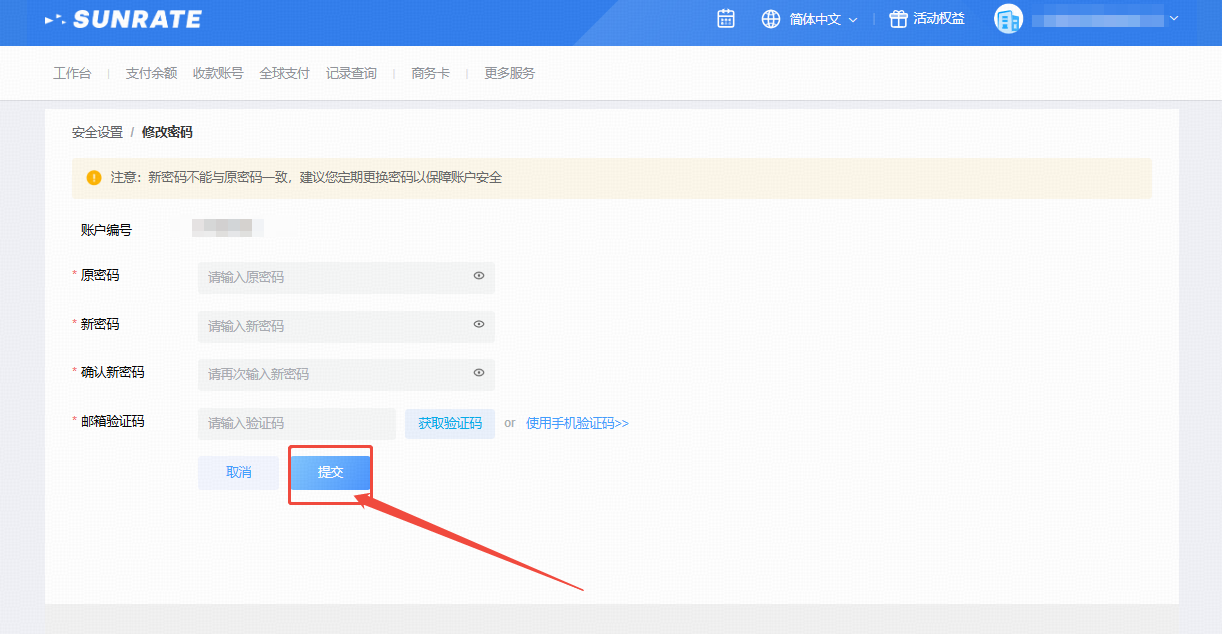This screenshot has height=634, width=1222.
Task: Switch via 使用手机验证码 link
Action: pyautogui.click(x=577, y=423)
